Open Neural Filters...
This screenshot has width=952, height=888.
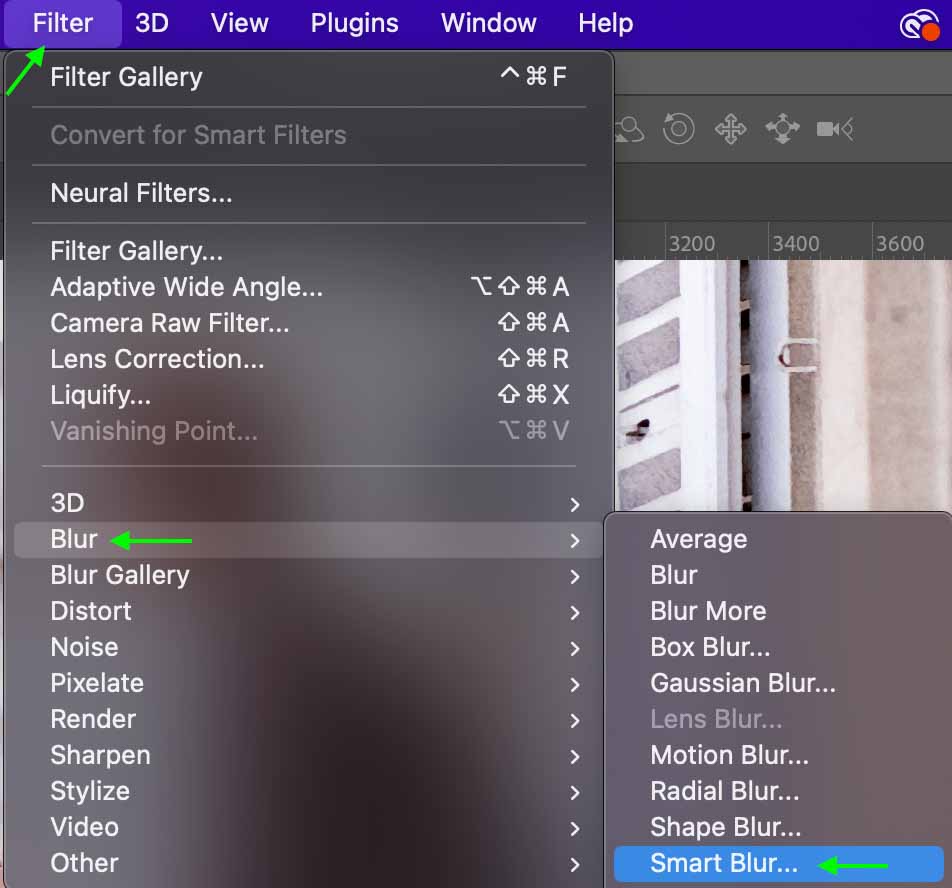point(309,193)
